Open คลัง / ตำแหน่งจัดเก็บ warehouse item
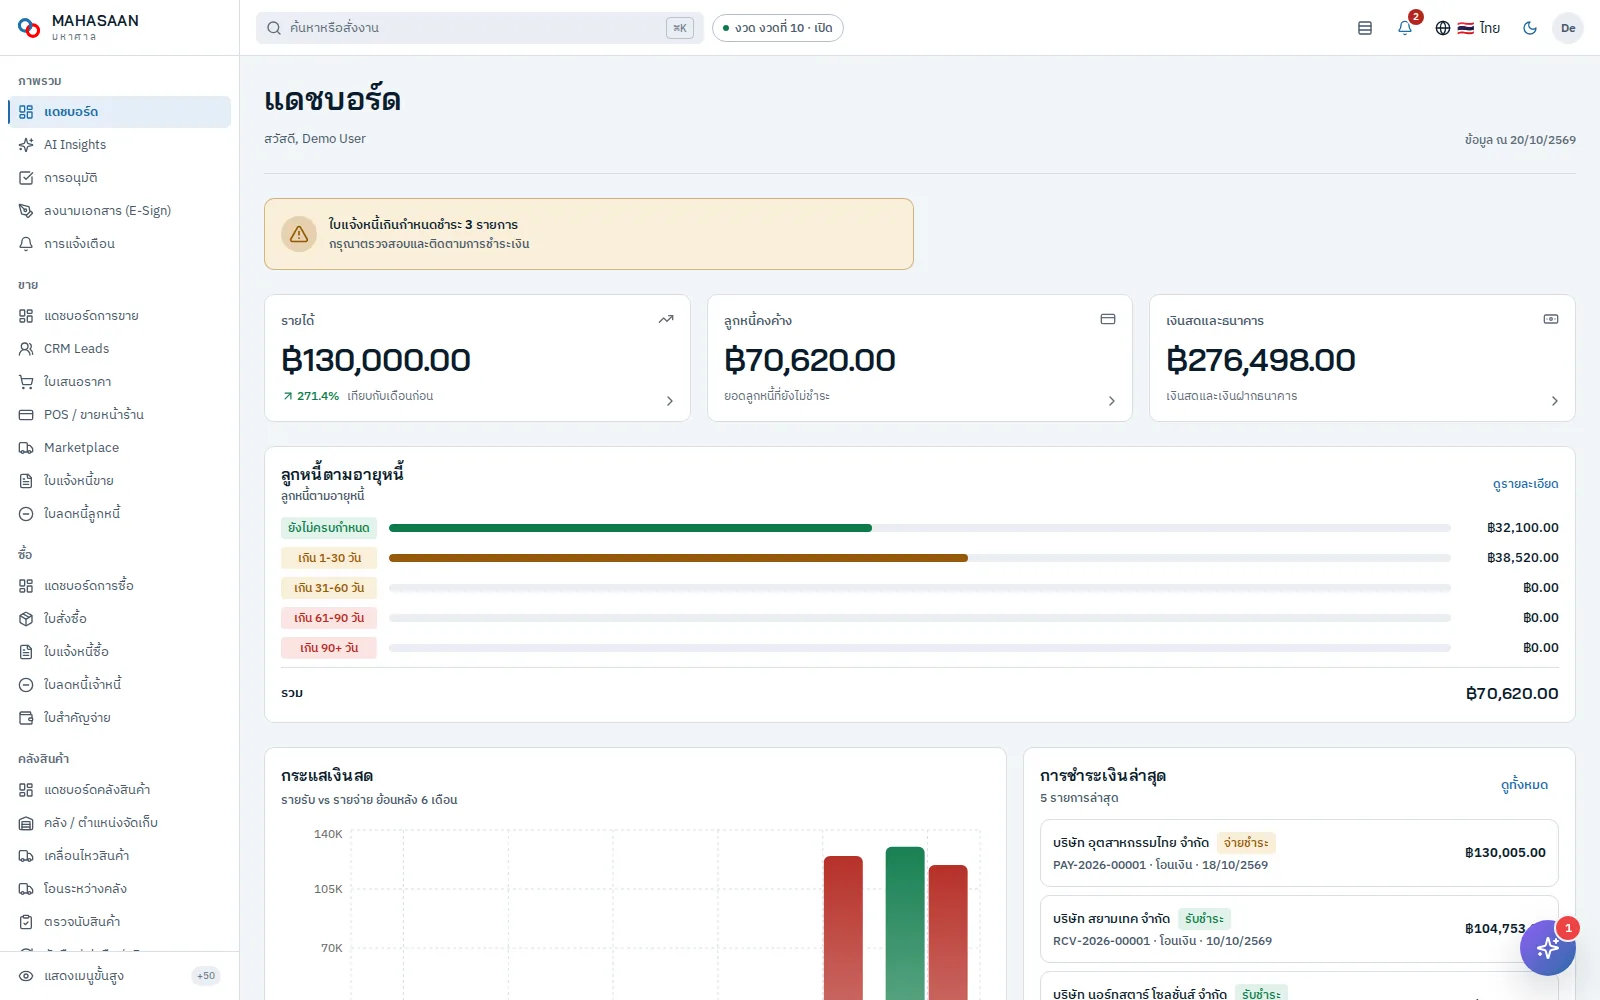Screen dimensions: 1600x1000 (119, 823)
